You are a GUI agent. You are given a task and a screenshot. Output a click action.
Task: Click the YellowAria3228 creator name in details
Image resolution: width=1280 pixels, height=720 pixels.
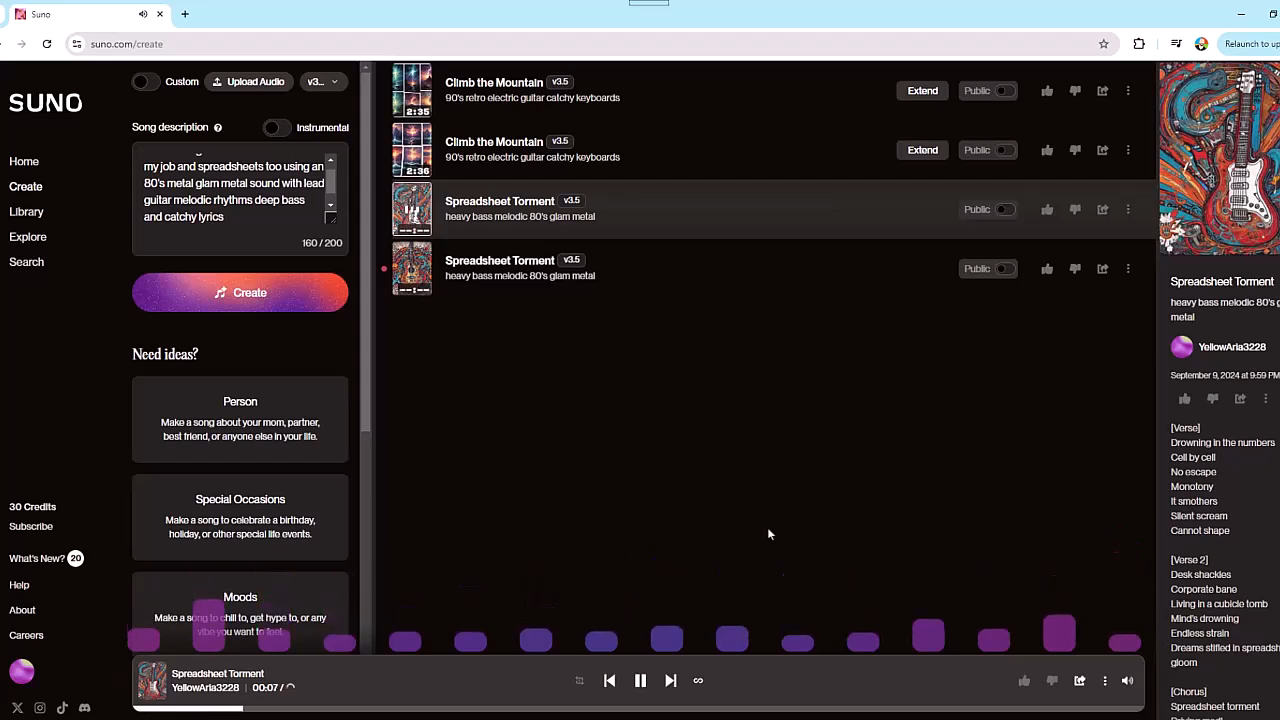pyautogui.click(x=1232, y=347)
